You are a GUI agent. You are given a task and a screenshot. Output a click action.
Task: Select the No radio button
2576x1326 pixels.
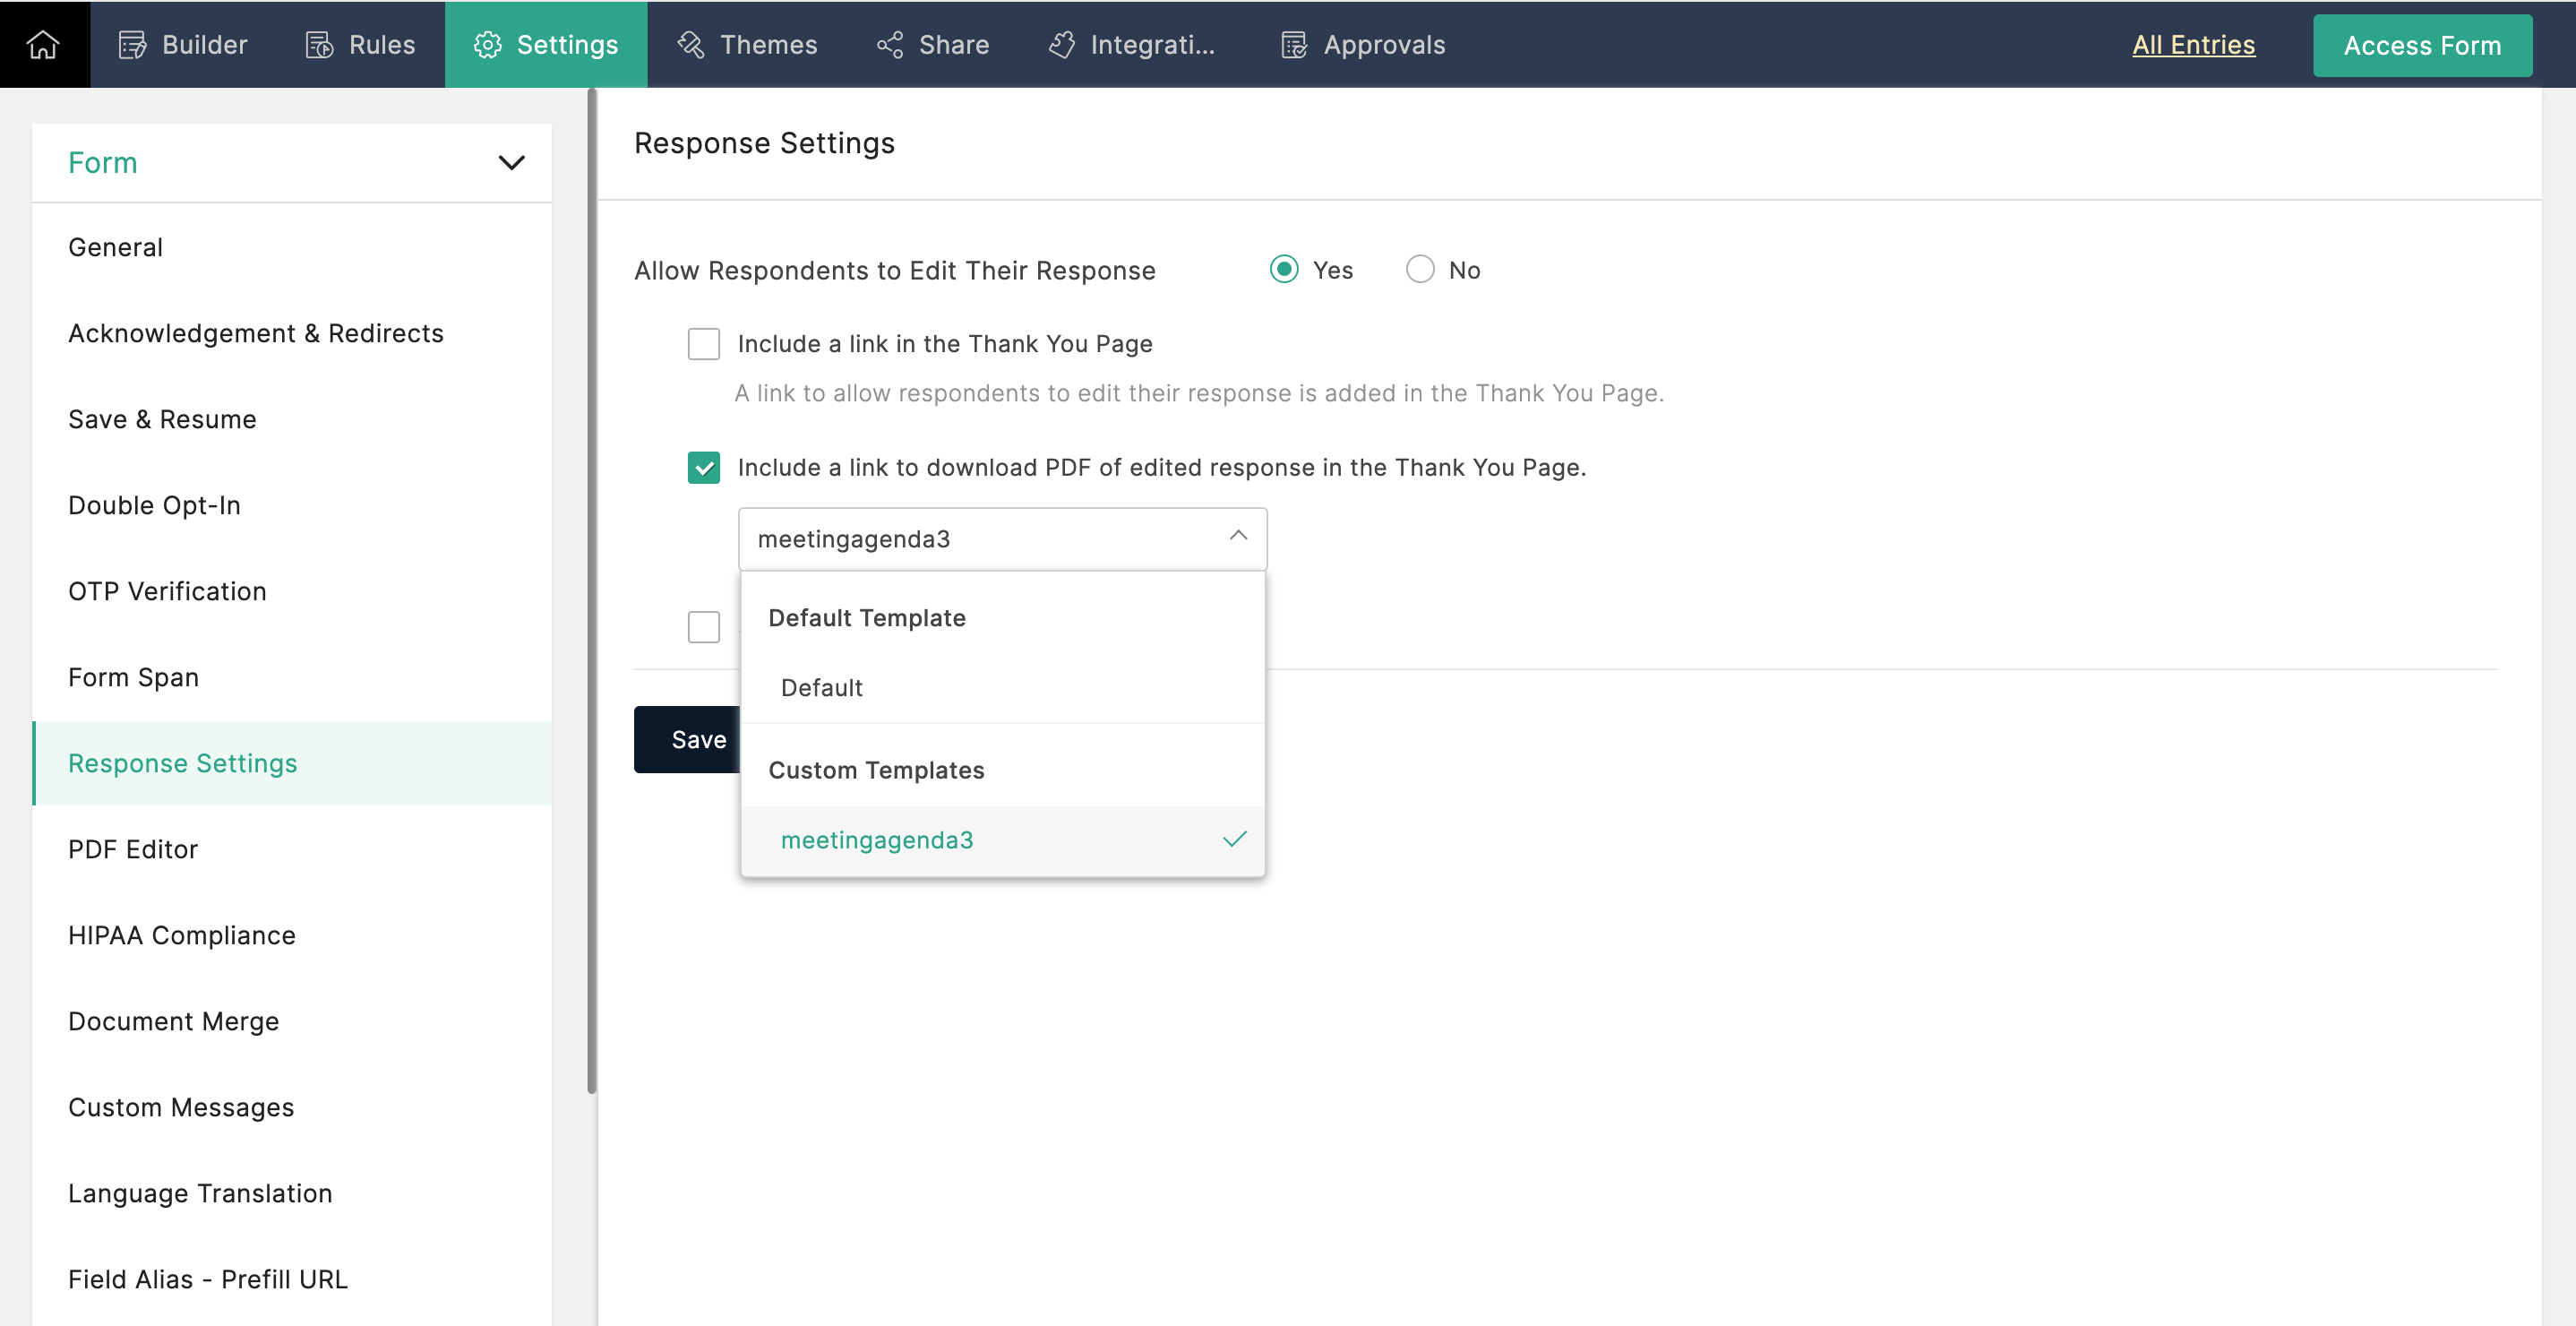(x=1419, y=270)
